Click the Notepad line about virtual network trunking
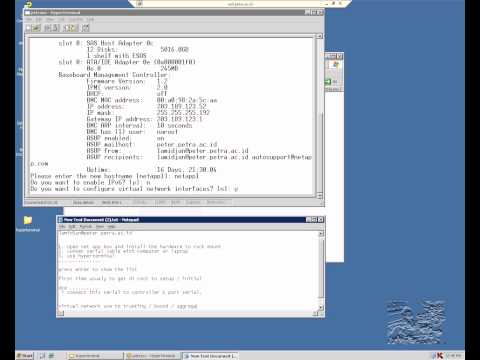 (x=128, y=306)
